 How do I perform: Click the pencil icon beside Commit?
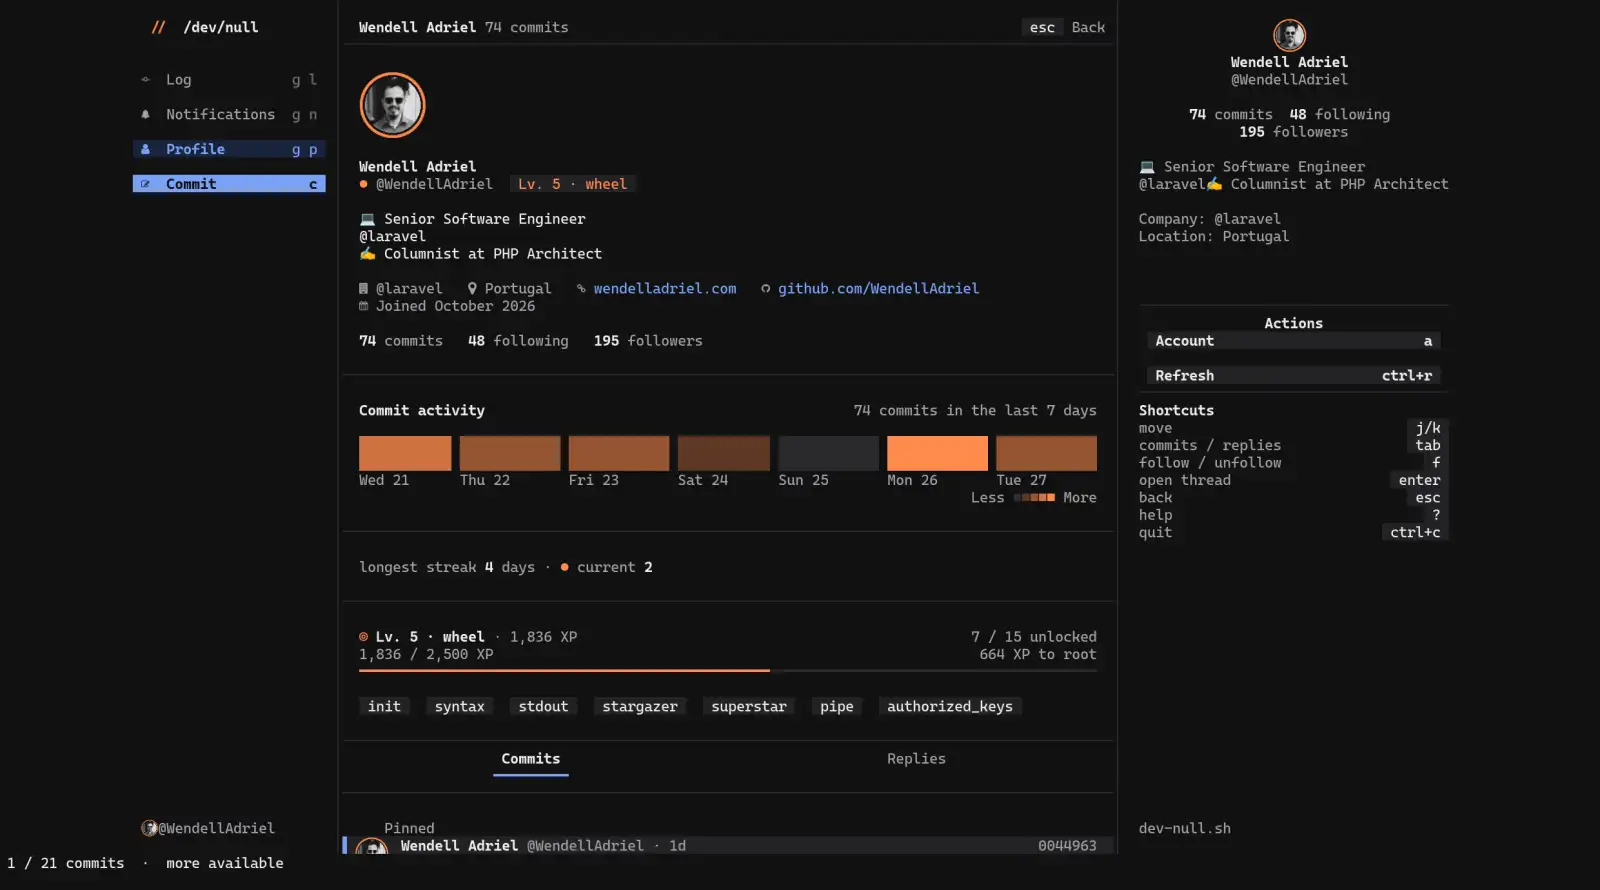pos(145,184)
